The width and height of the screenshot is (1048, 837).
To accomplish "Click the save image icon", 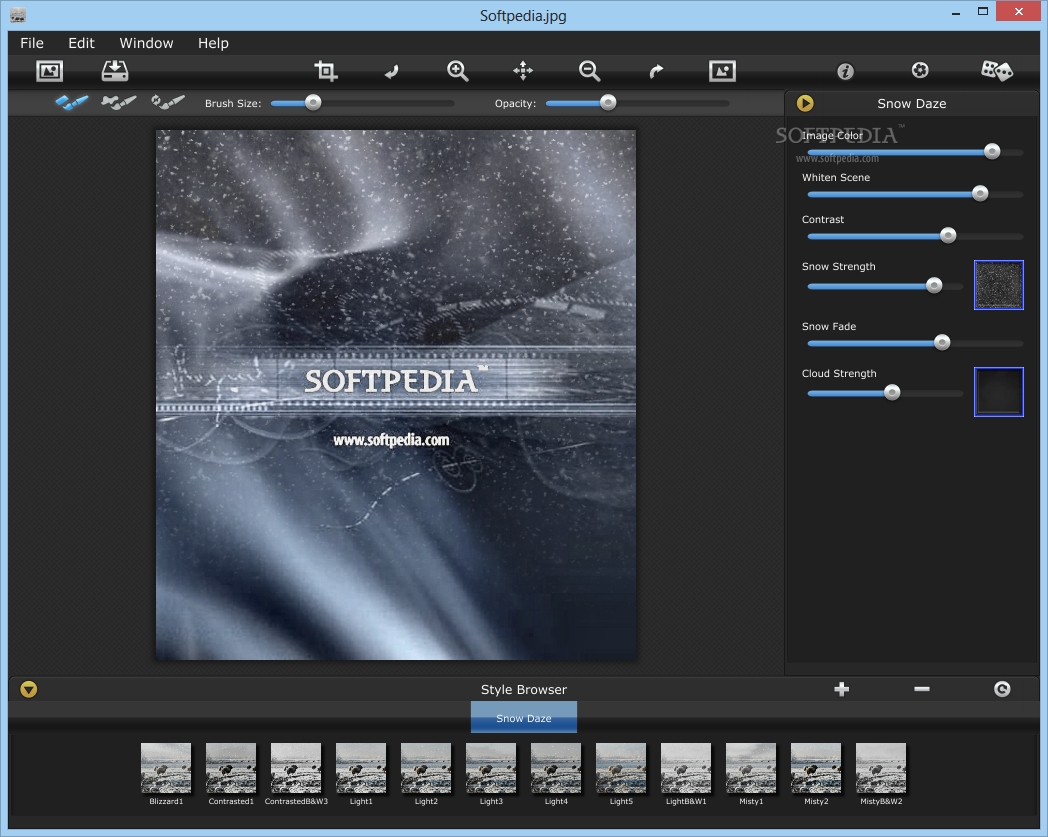I will [115, 71].
